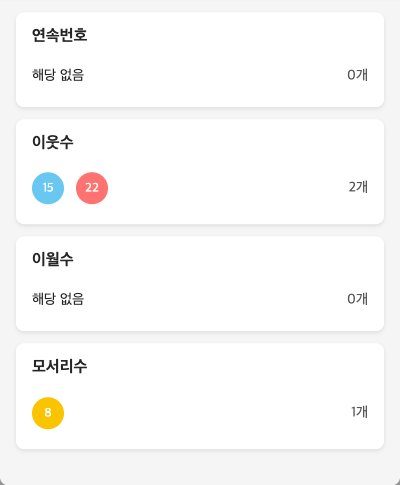Tap the yellow number 8 ball

click(x=48, y=413)
